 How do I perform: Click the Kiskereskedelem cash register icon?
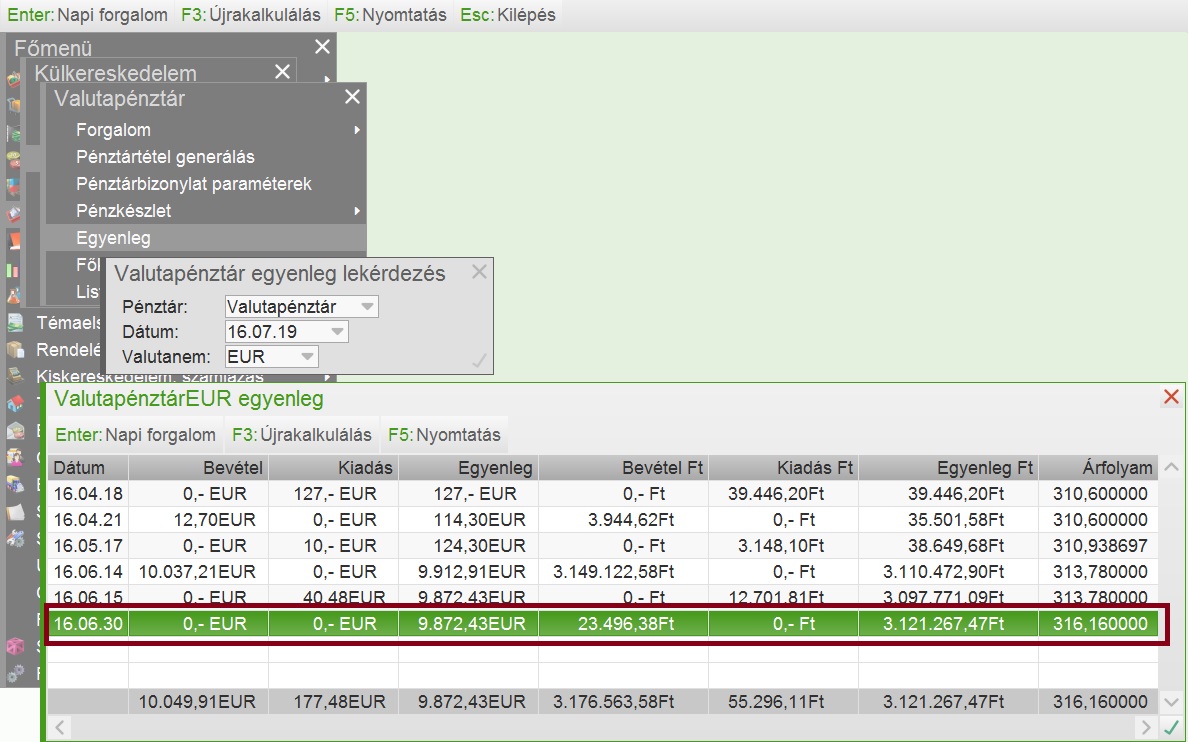[15, 376]
